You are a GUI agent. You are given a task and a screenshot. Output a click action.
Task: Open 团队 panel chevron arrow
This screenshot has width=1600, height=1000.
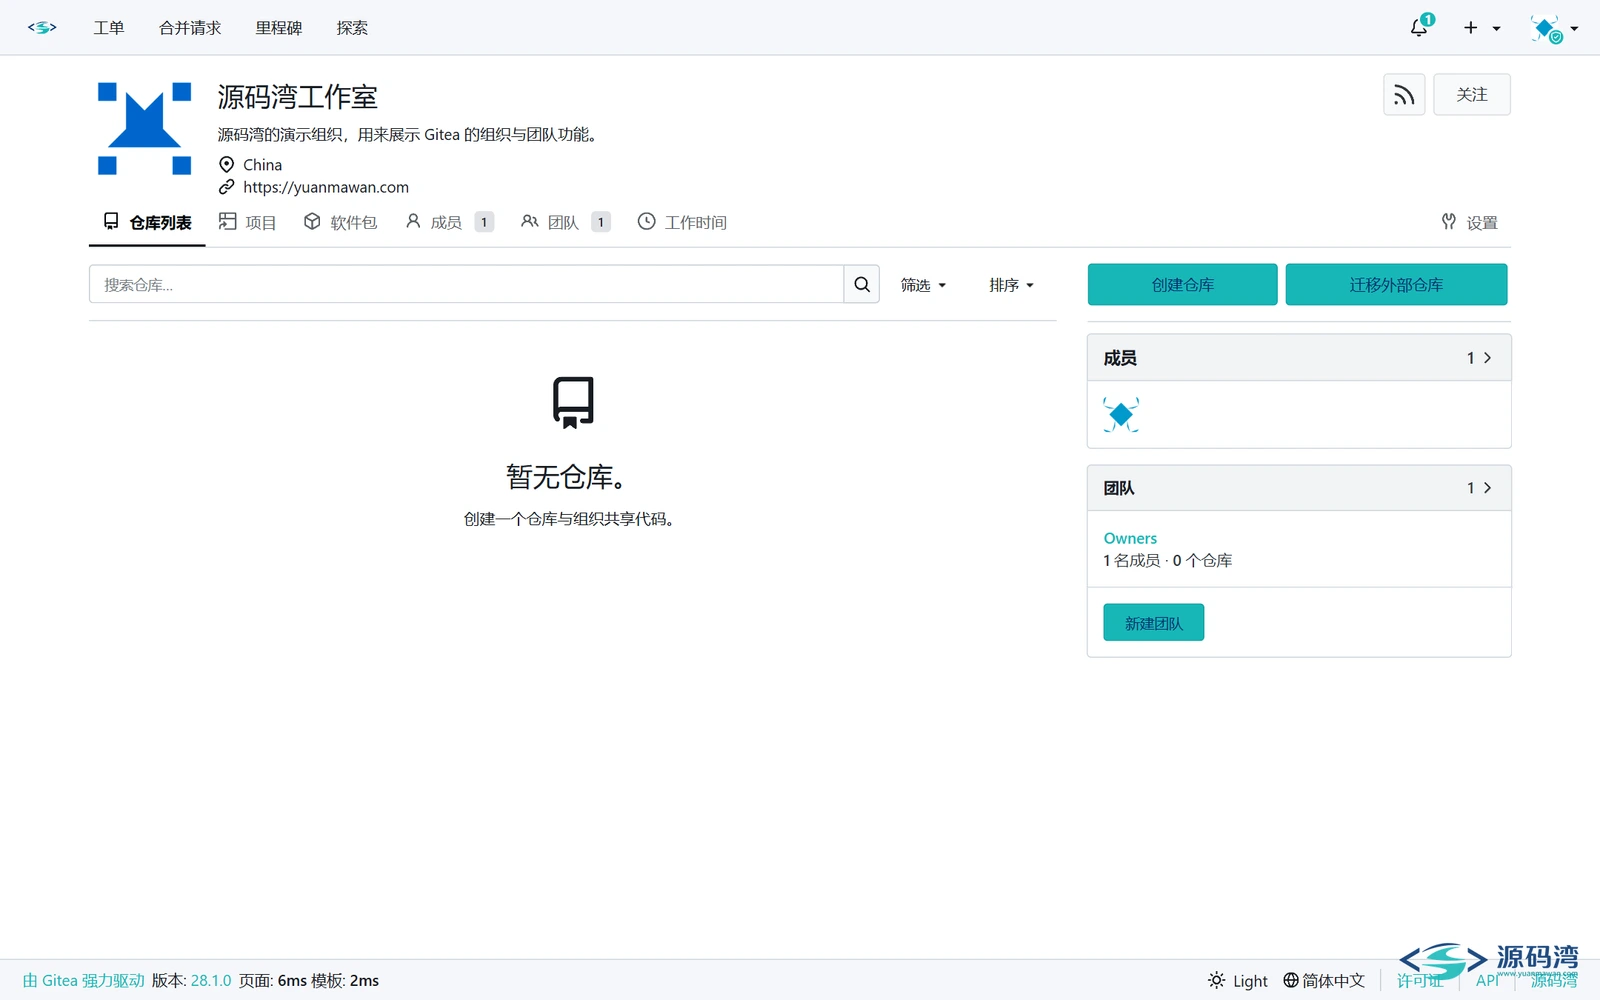click(x=1488, y=488)
